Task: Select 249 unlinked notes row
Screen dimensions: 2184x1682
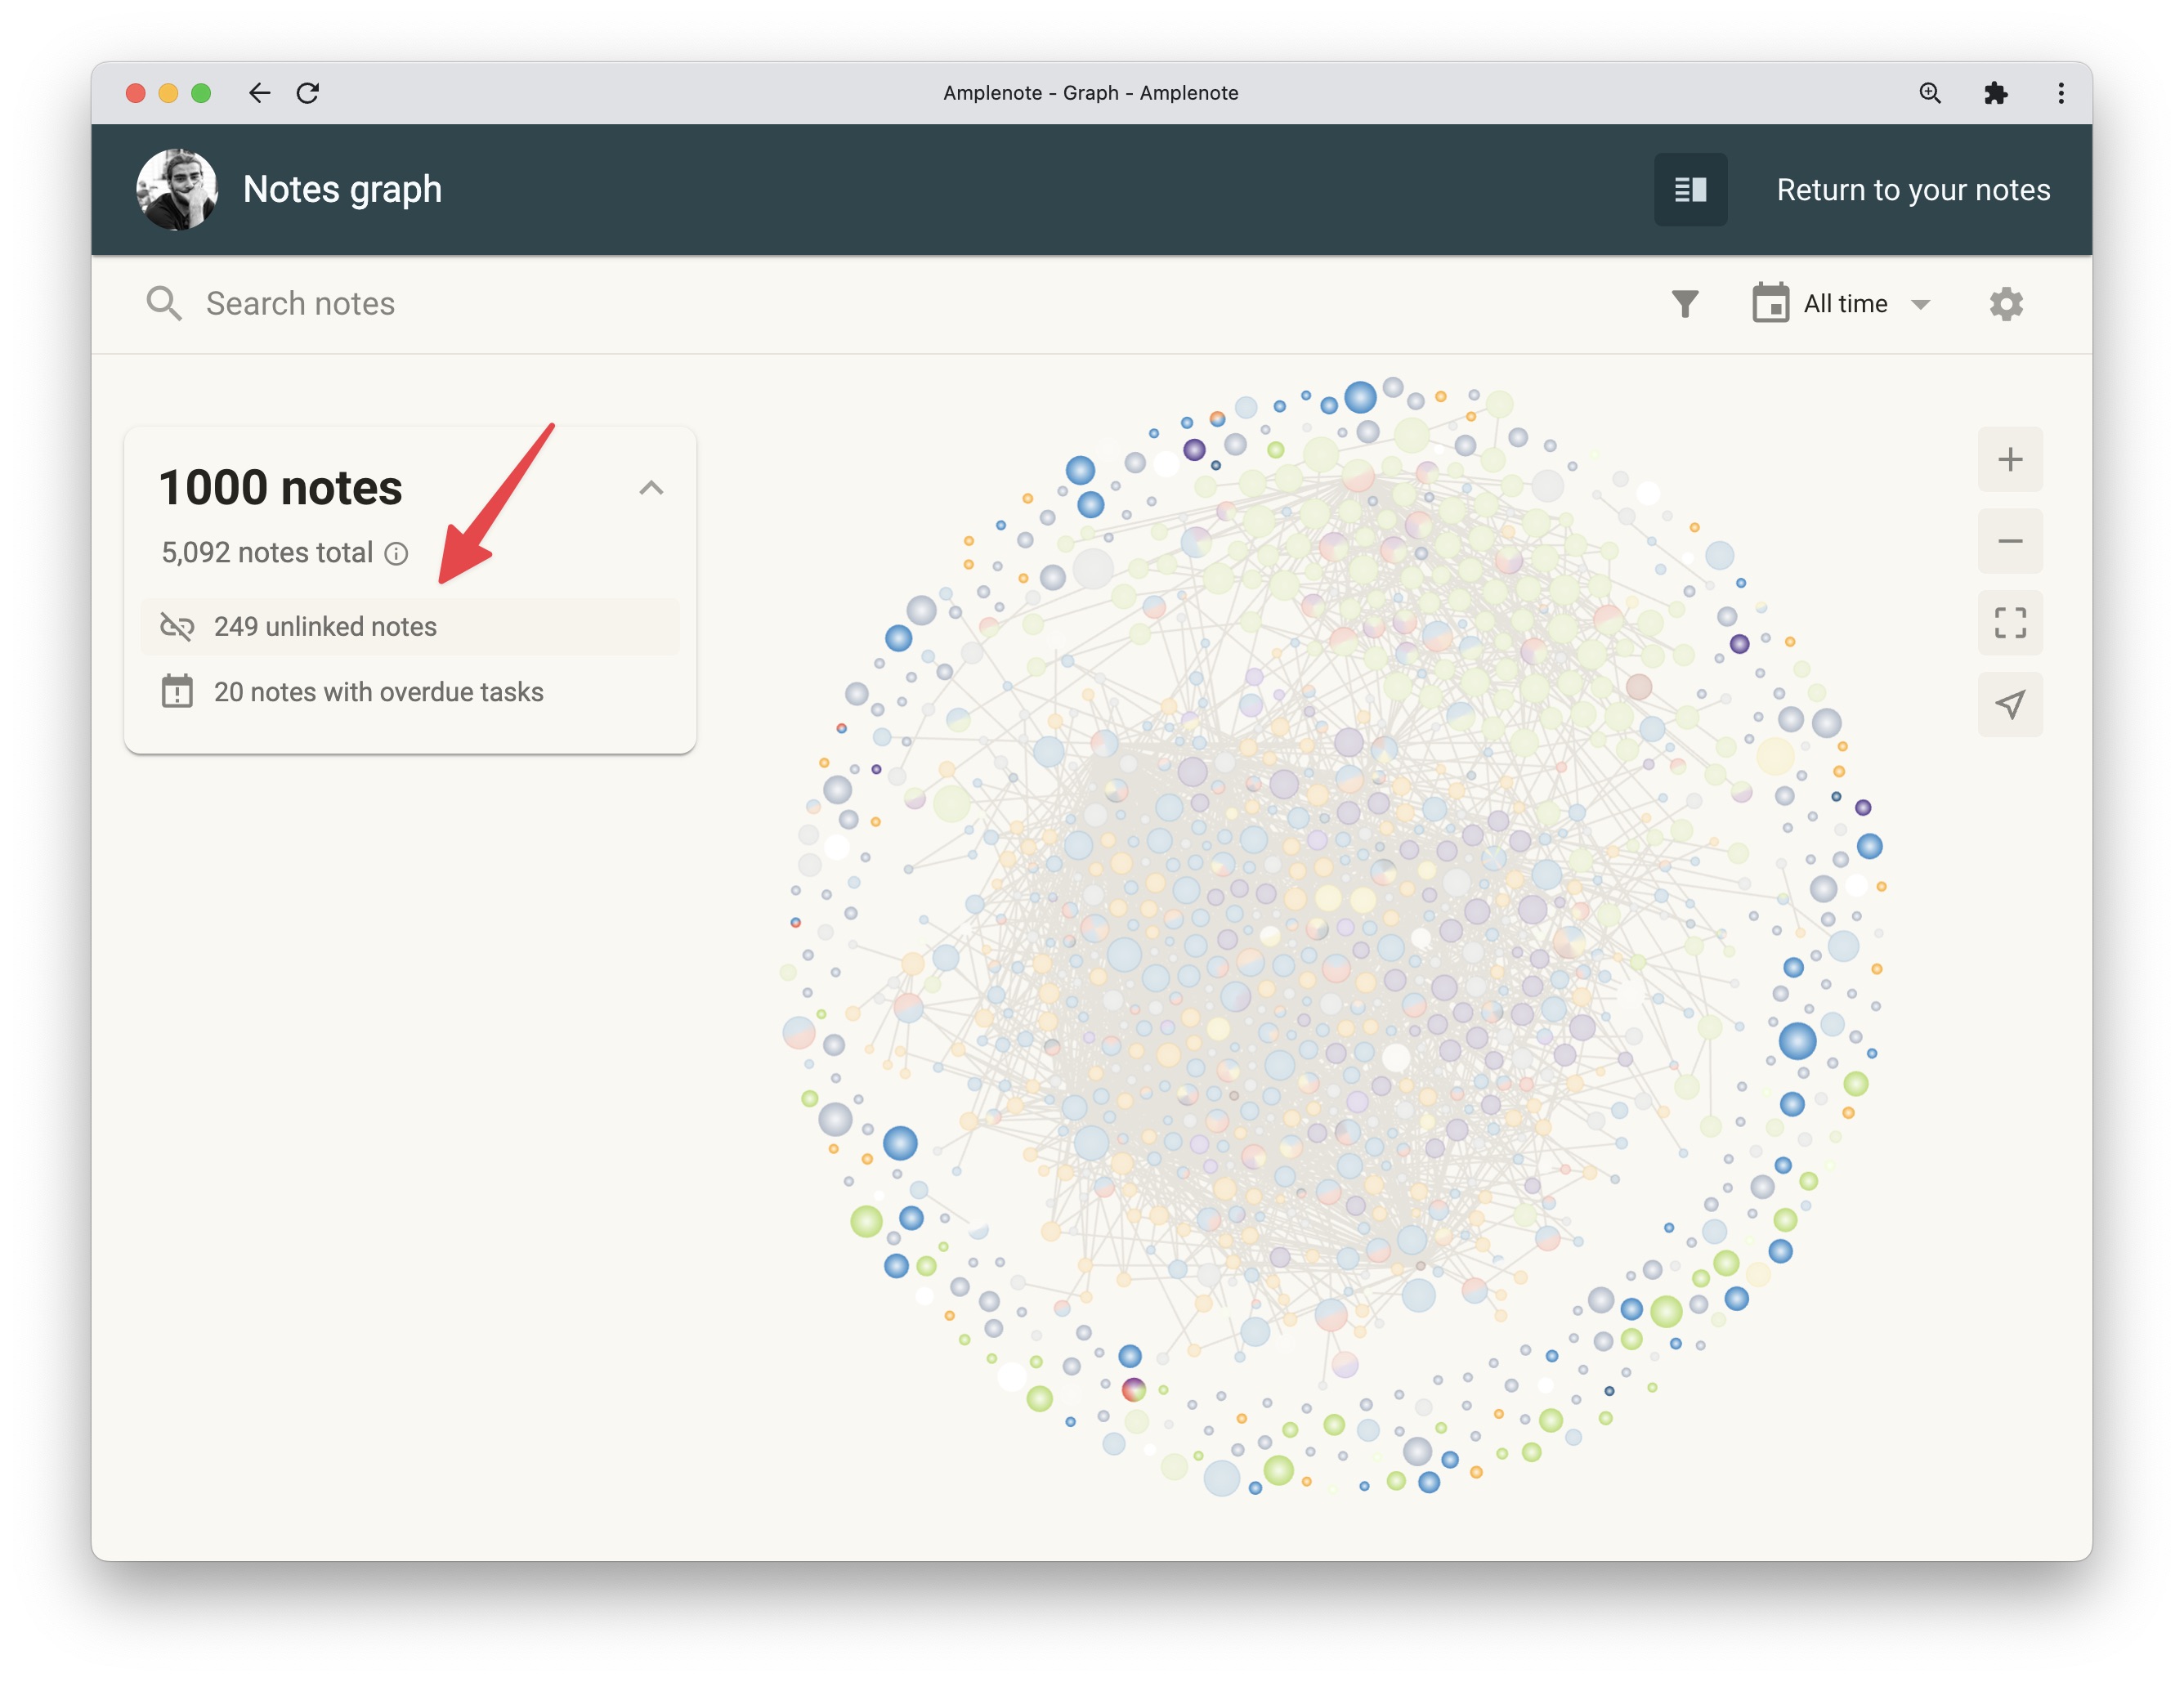Action: pyautogui.click(x=410, y=627)
